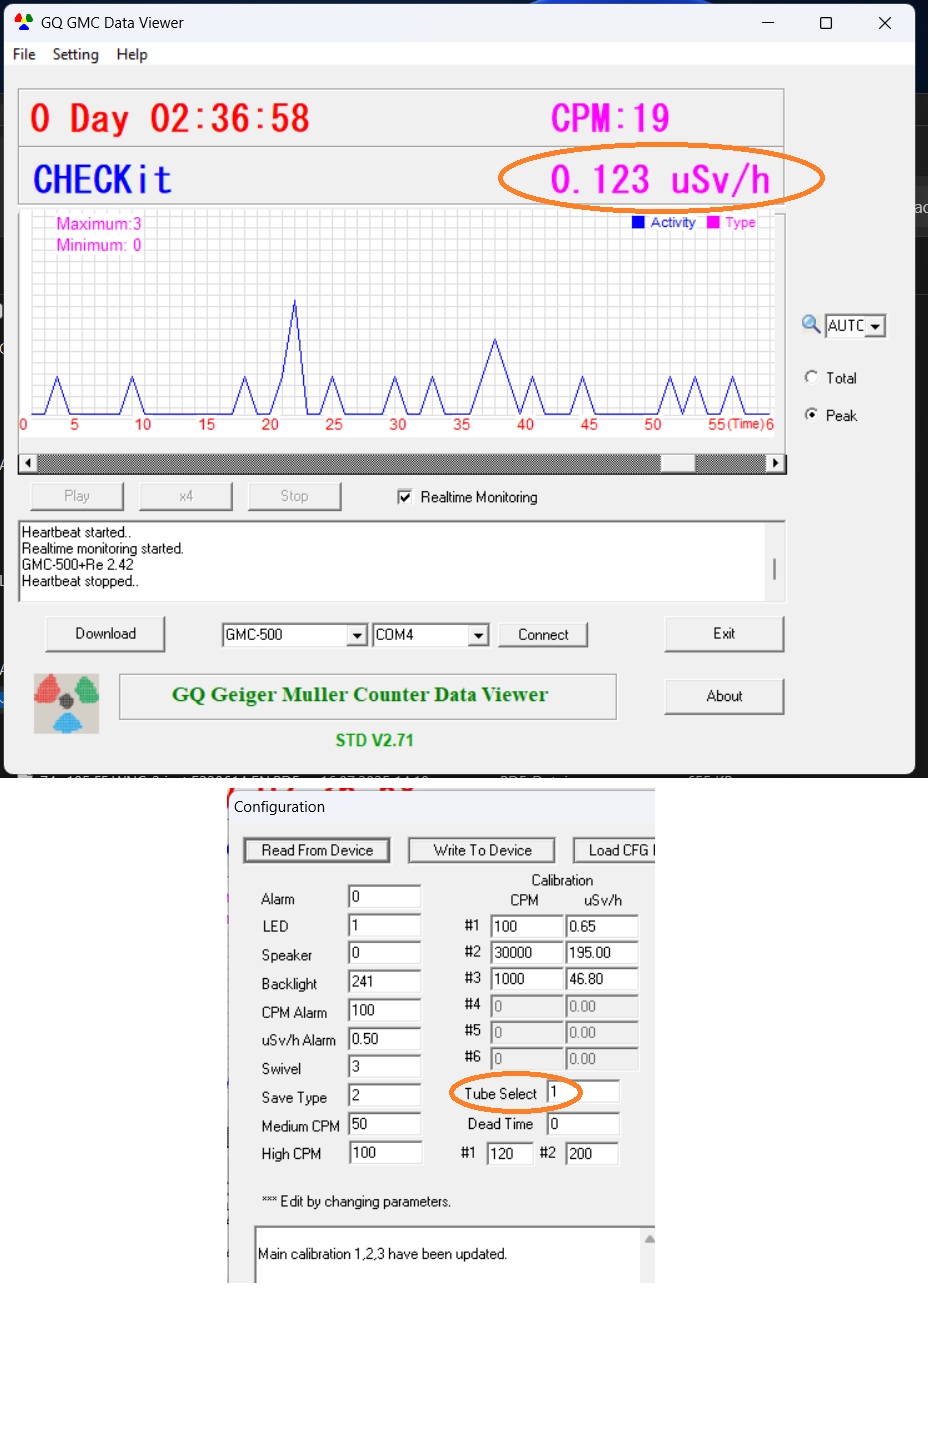This screenshot has width=929, height=1440.
Task: Click the magenta Type legend square
Action: 713,222
